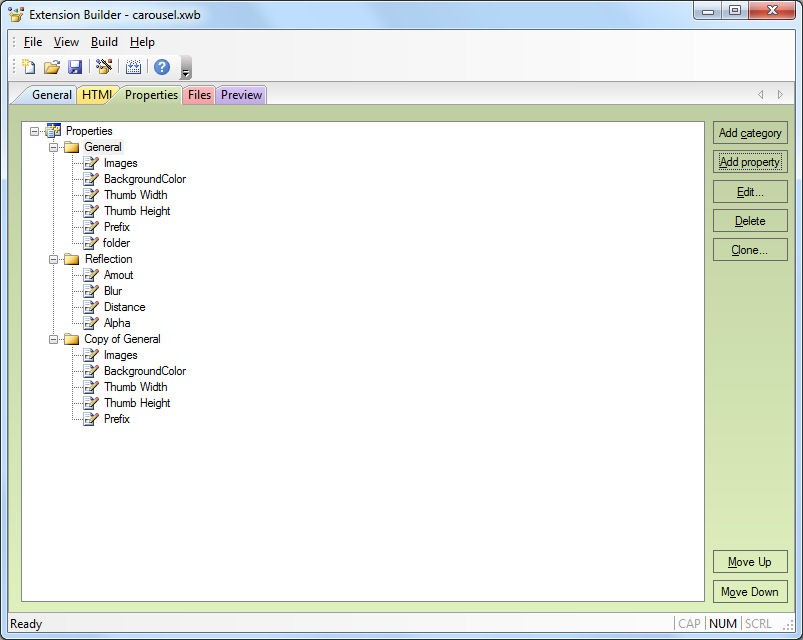
Task: Click Thumb Width icon under Copy of General
Action: pyautogui.click(x=91, y=387)
